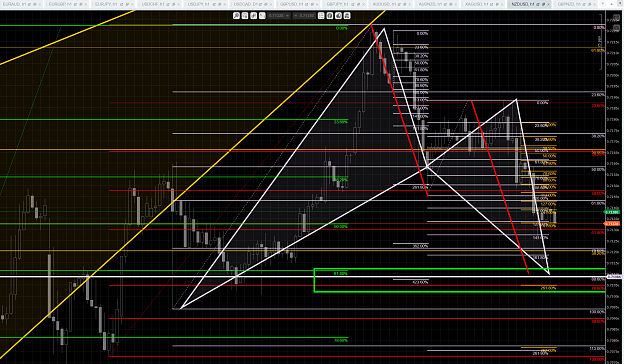Close the GBPNZD tab
The height and width of the screenshot is (364, 625).
pyautogui.click(x=595, y=4)
